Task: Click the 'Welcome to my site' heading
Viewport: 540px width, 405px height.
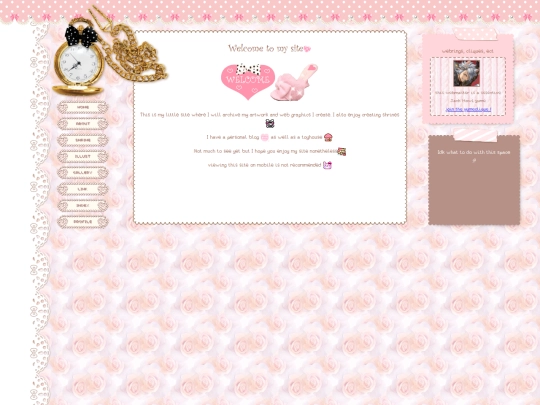Action: (x=266, y=49)
